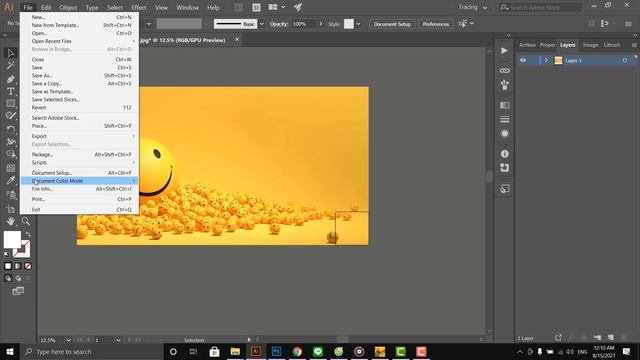Open the Style dropdown arrow
The image size is (640, 360).
tap(358, 24)
